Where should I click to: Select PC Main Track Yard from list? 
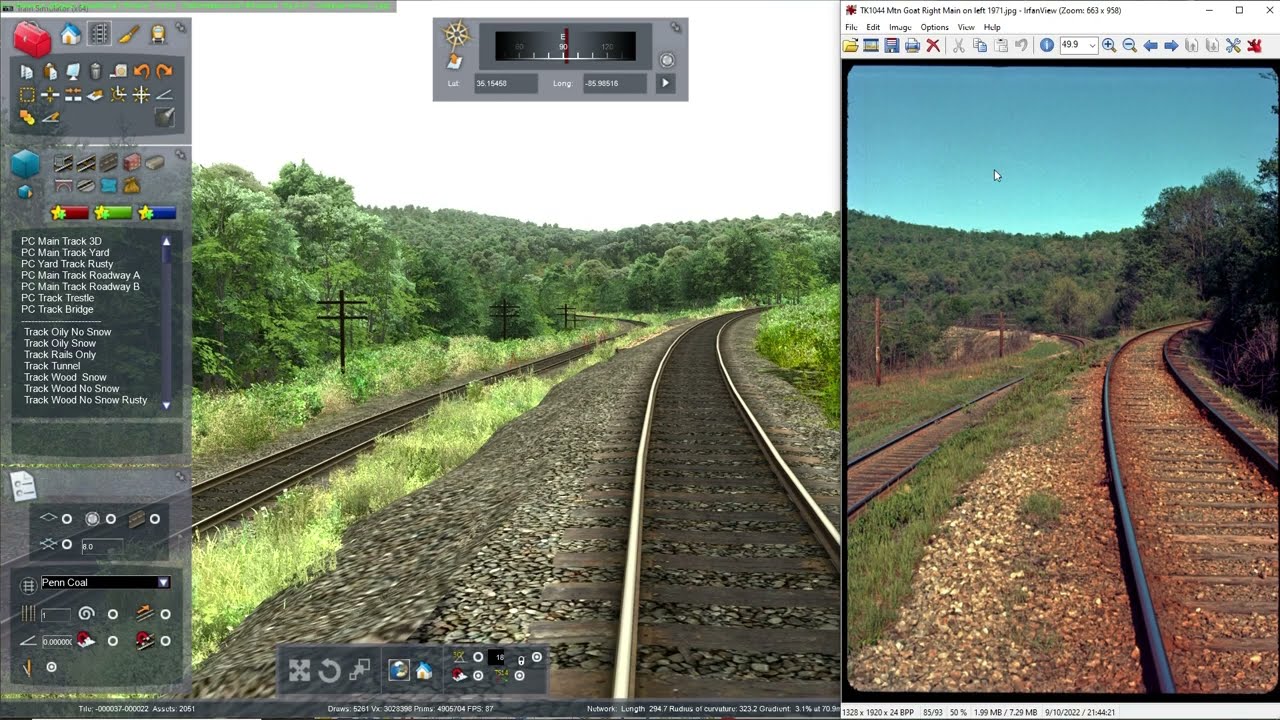pyautogui.click(x=65, y=252)
